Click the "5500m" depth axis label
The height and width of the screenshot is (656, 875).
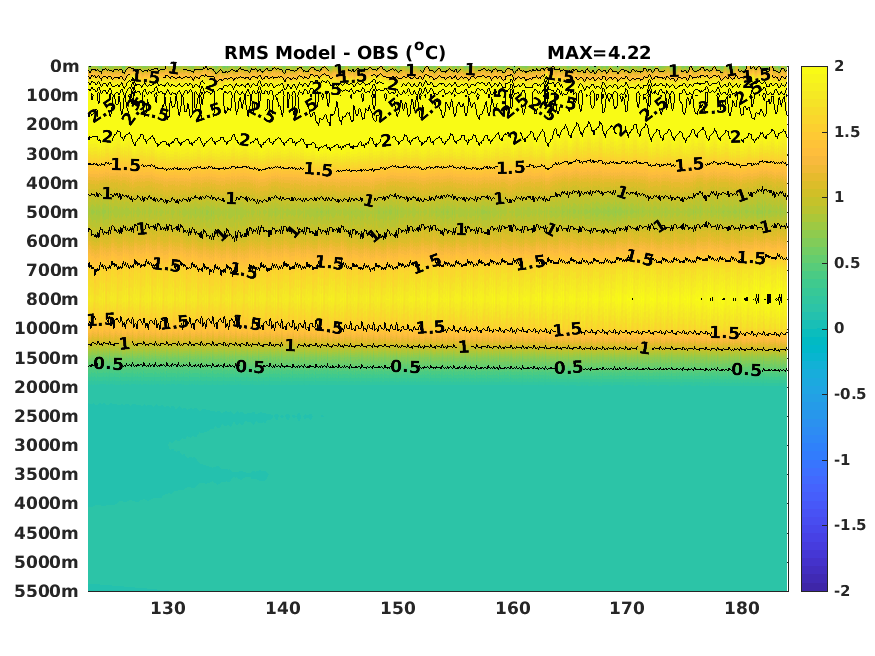pyautogui.click(x=47, y=591)
